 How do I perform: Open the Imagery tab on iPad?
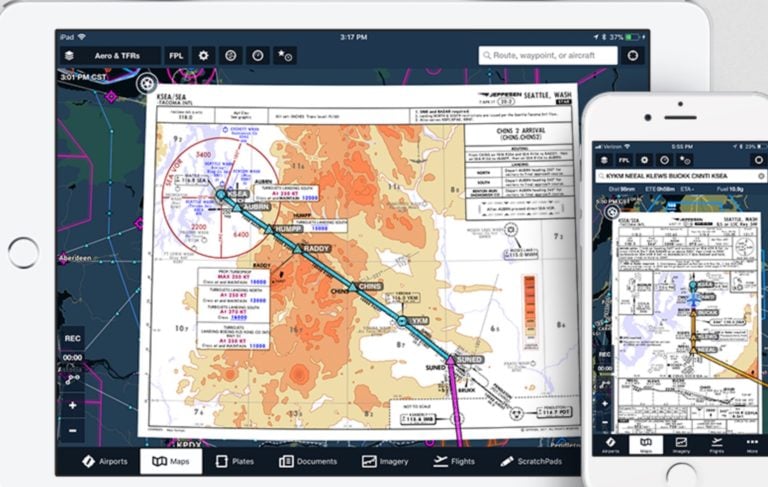click(384, 461)
